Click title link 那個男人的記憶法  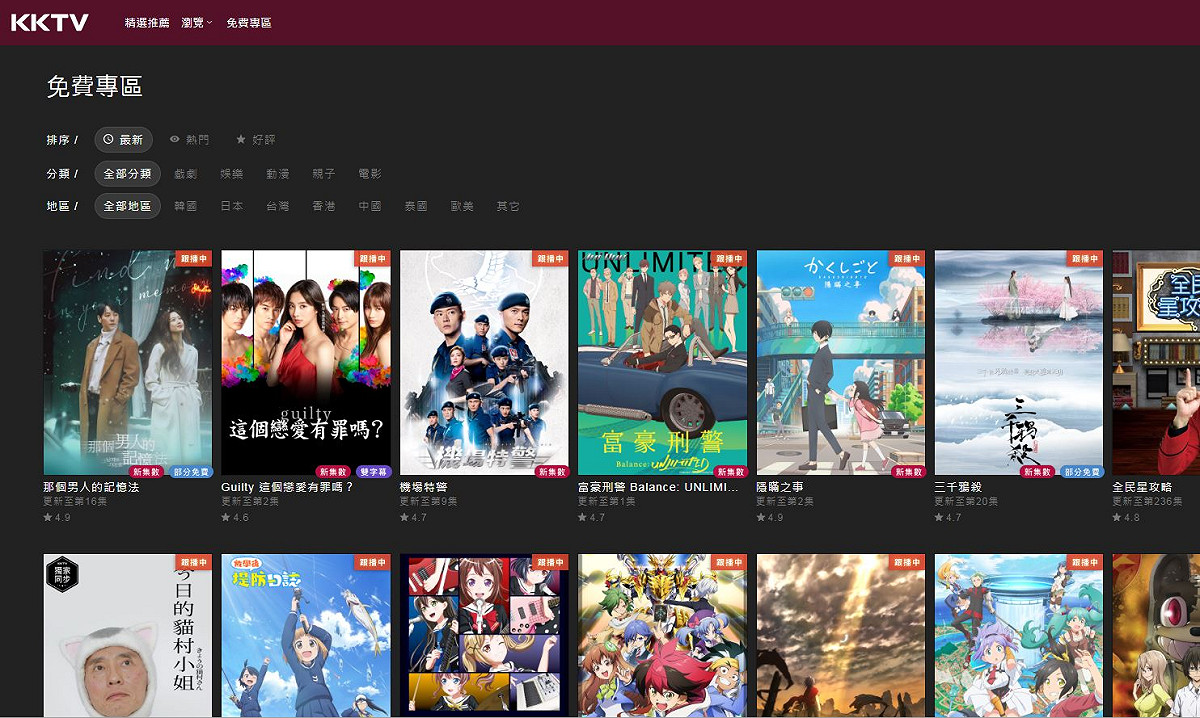click(91, 487)
